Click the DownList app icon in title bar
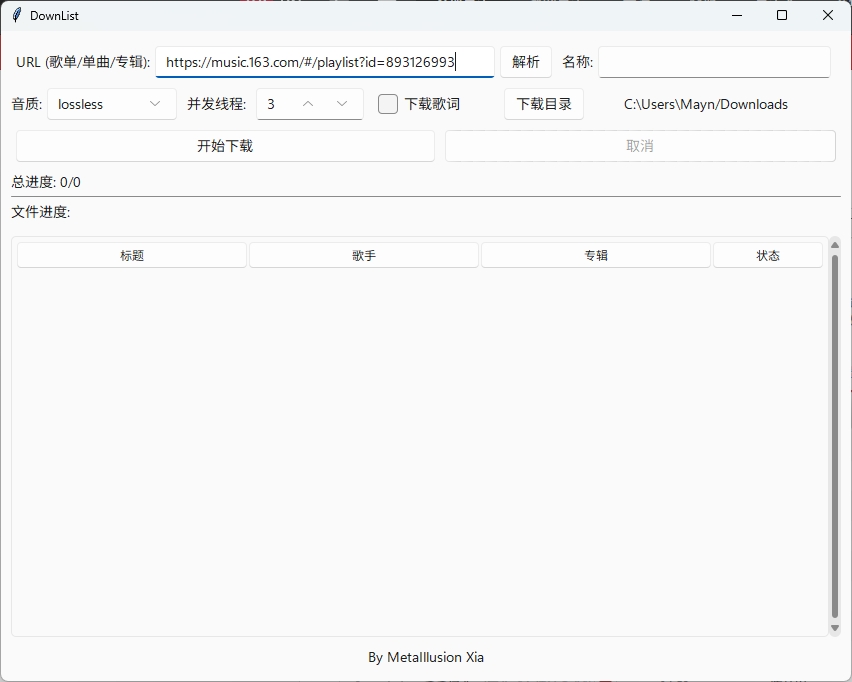 pos(14,15)
